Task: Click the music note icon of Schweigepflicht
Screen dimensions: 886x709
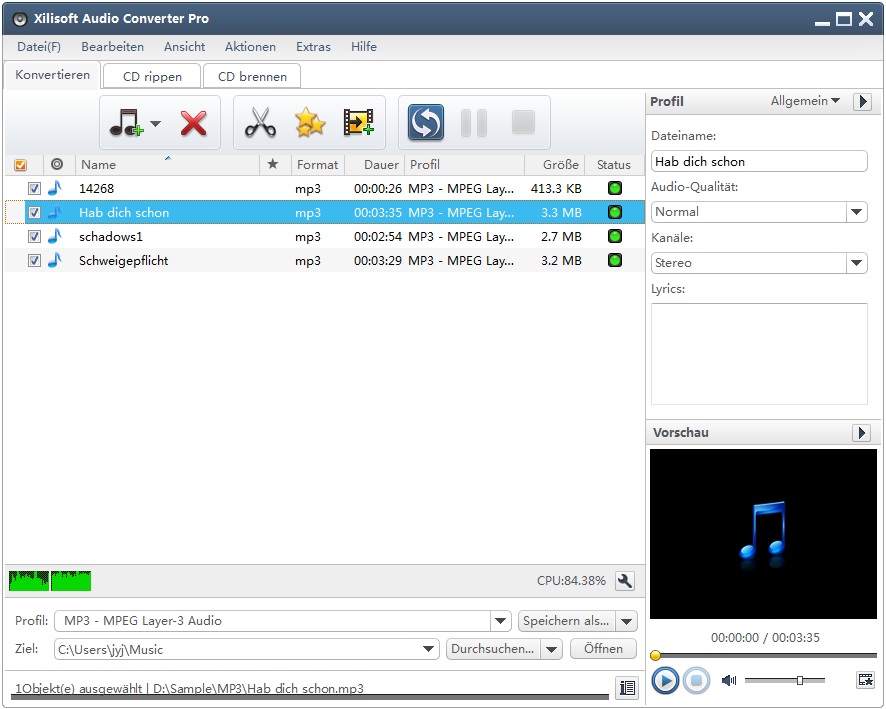Action: 55,260
